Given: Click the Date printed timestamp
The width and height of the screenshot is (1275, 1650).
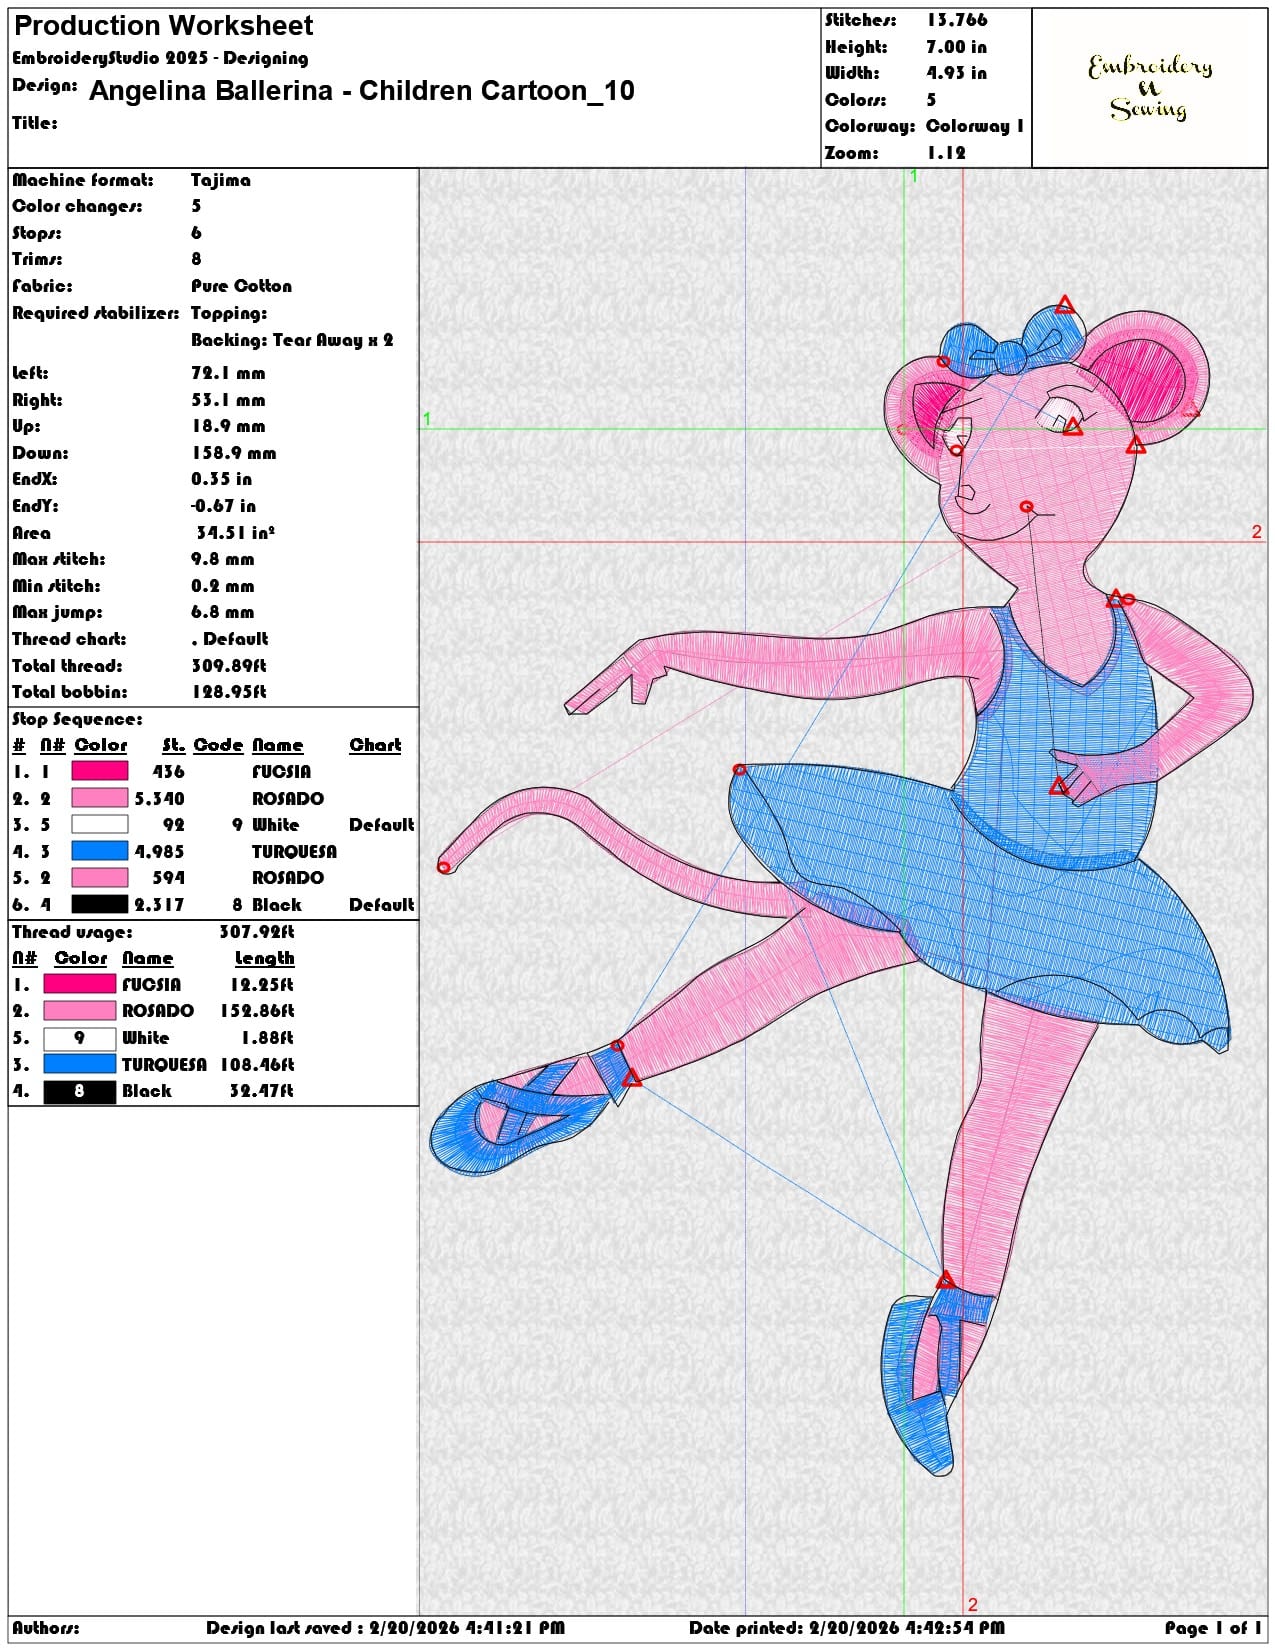Looking at the screenshot, I should 847,1628.
